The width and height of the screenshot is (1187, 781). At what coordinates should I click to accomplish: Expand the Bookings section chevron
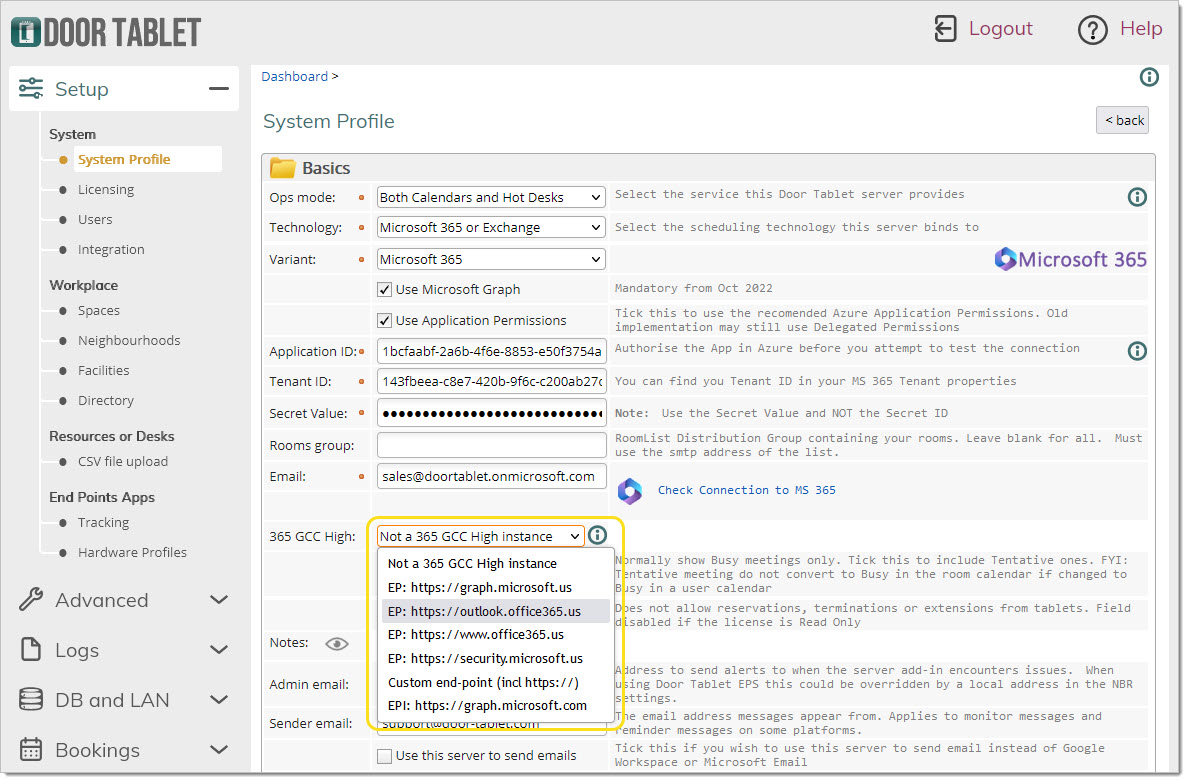219,749
